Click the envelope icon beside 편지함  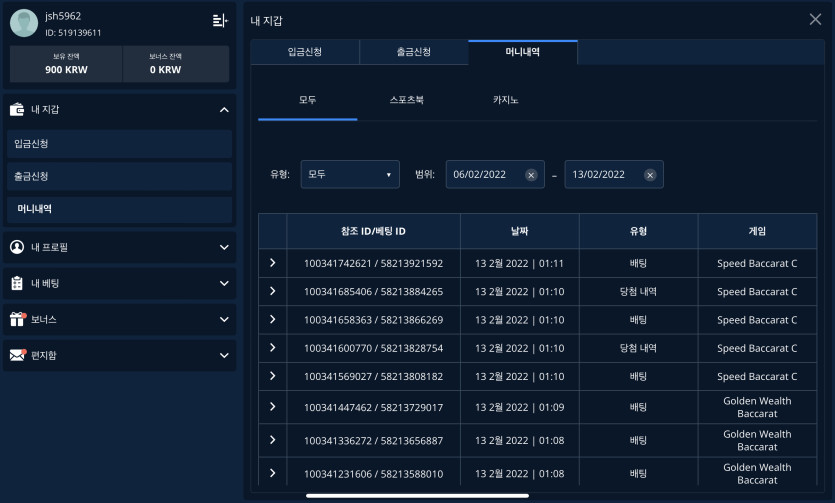click(18, 354)
